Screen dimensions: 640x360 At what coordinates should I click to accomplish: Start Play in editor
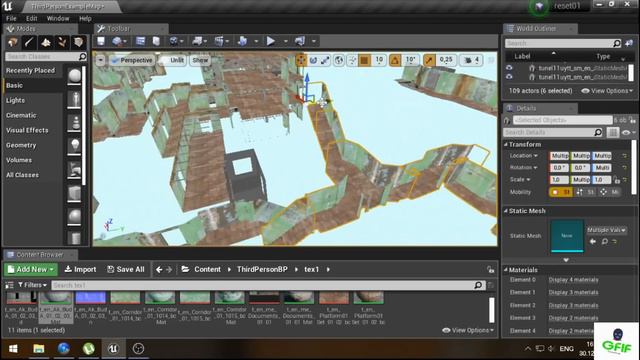[x=271, y=41]
